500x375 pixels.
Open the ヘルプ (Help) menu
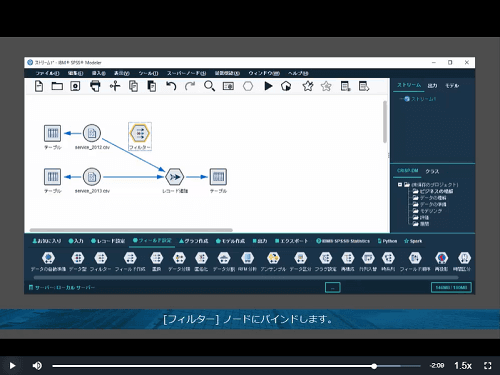(298, 73)
